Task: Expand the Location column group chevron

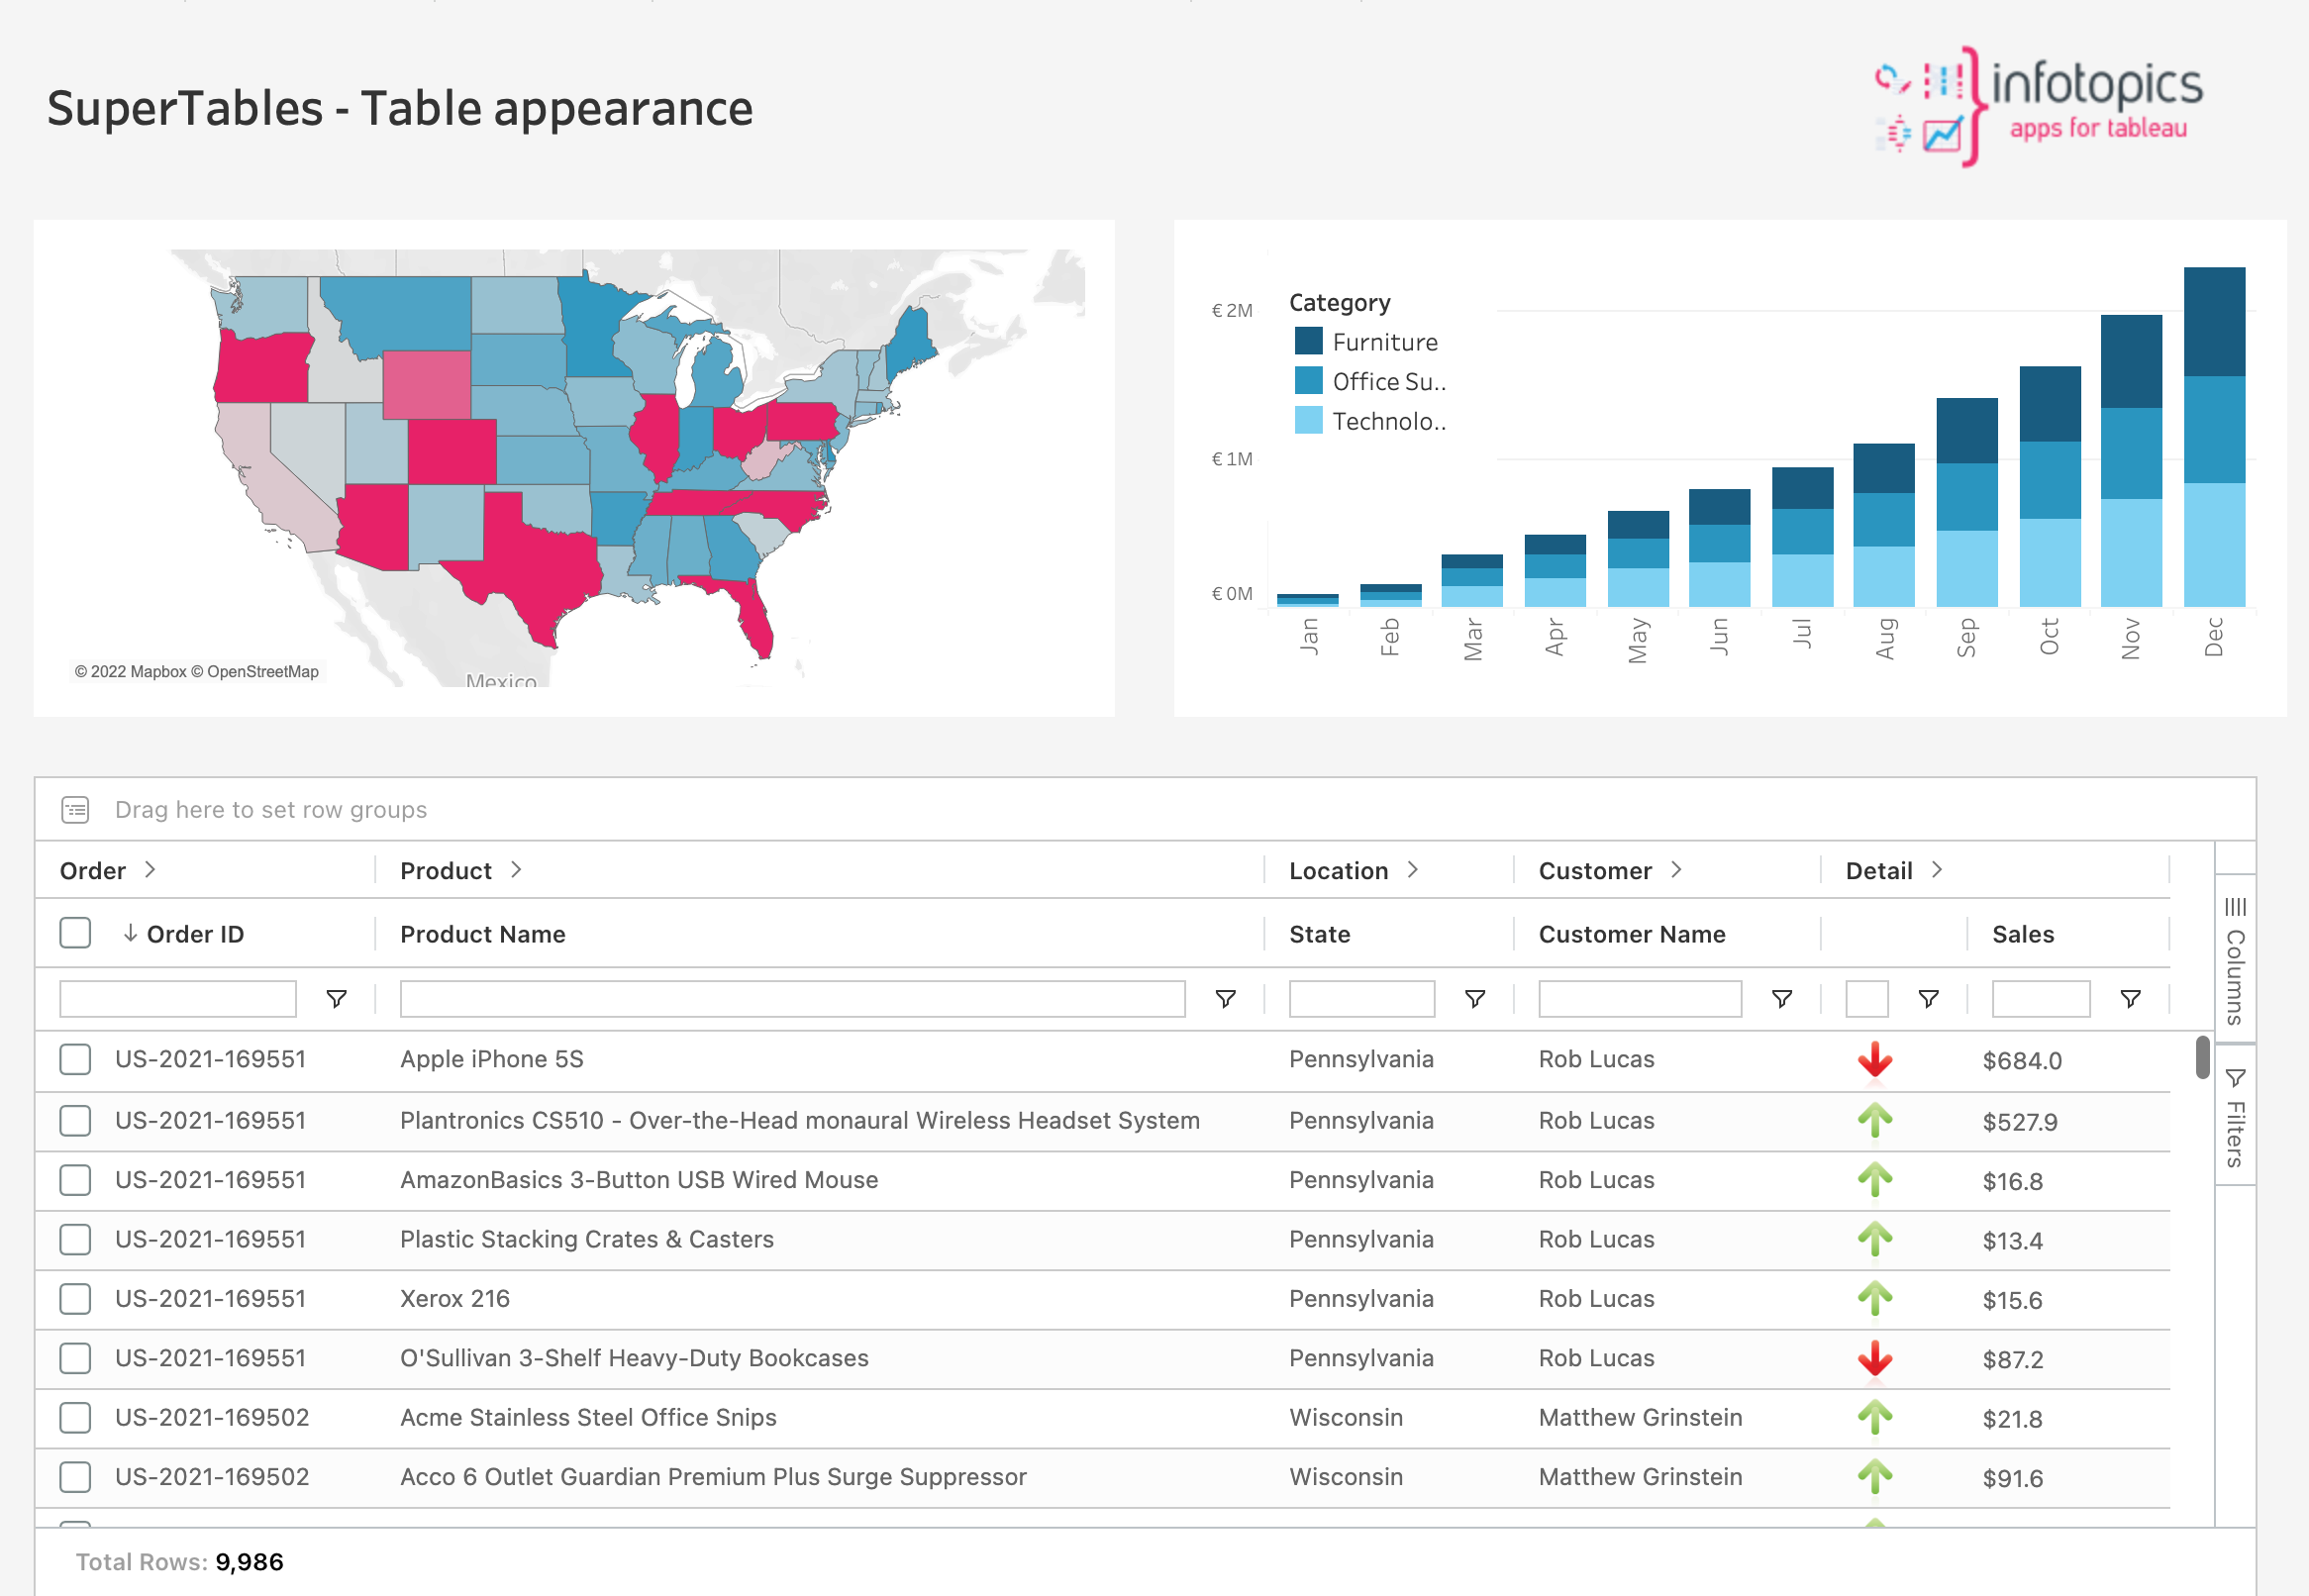Action: pyautogui.click(x=1413, y=870)
